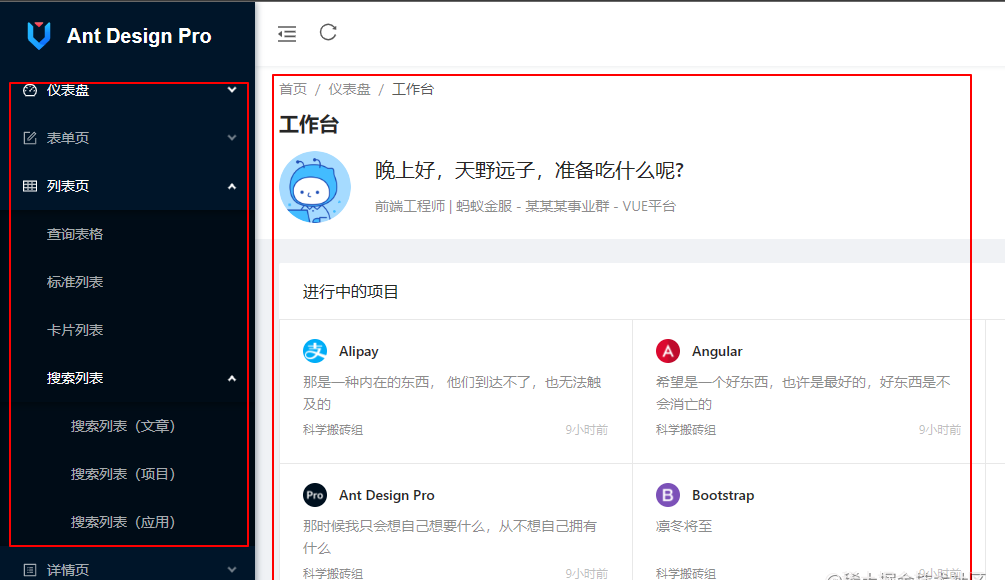Open the 表单页 sidebar menu

point(128,138)
